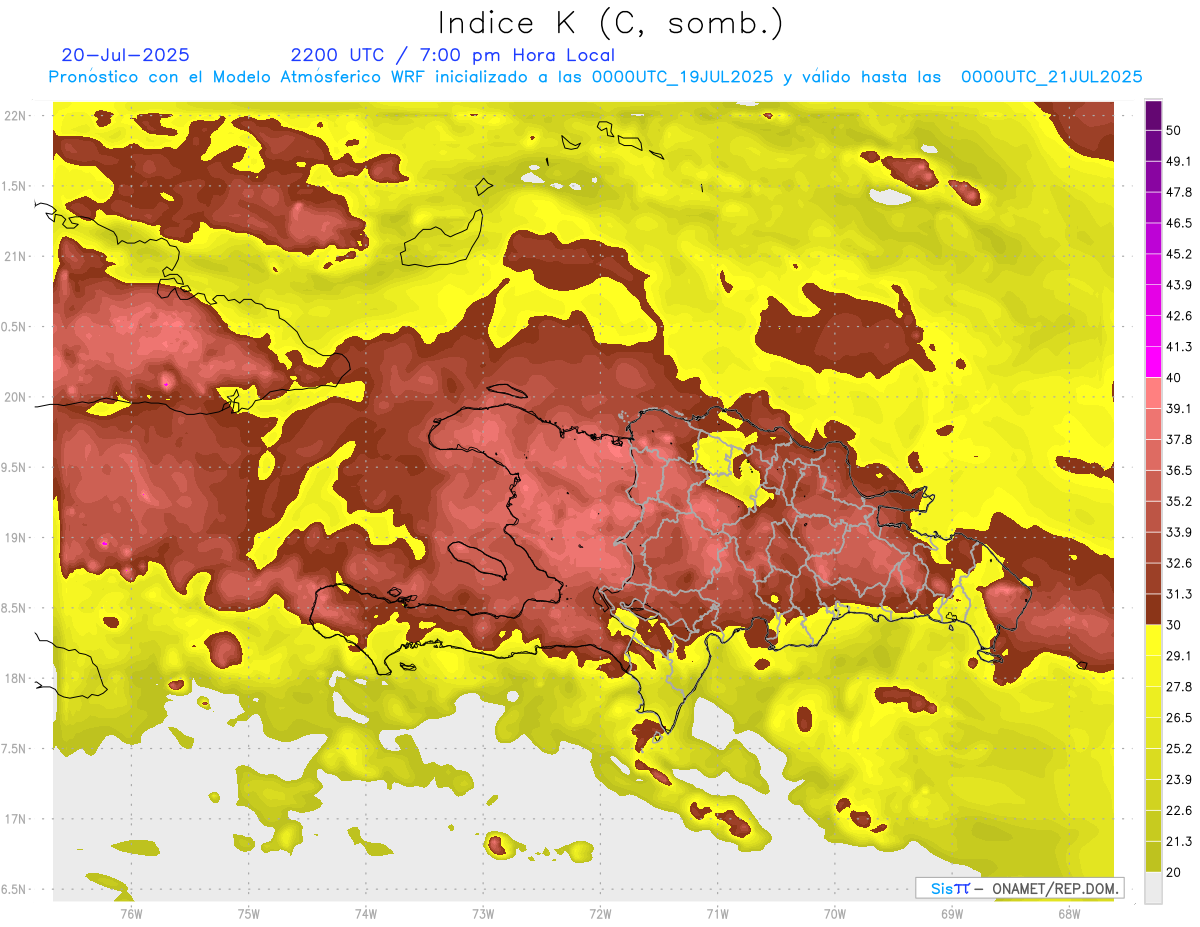Screen dimensions: 1200x927
Task: Click the initialization stamp "0000UTC_19JUL2025"
Action: (682, 77)
